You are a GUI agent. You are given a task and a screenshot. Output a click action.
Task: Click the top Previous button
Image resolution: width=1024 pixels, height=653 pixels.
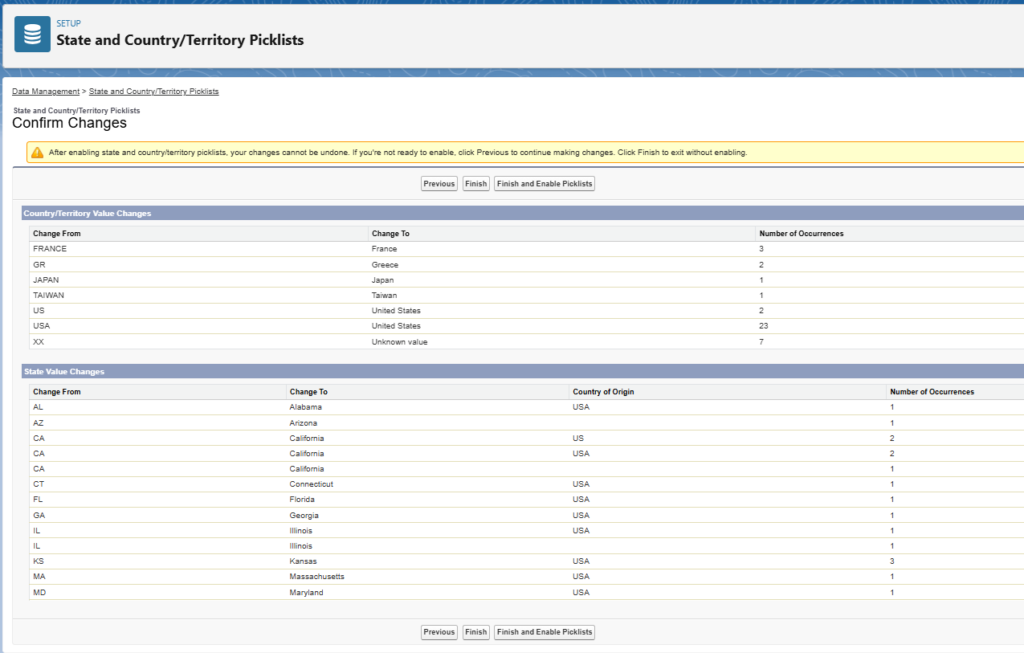point(439,184)
